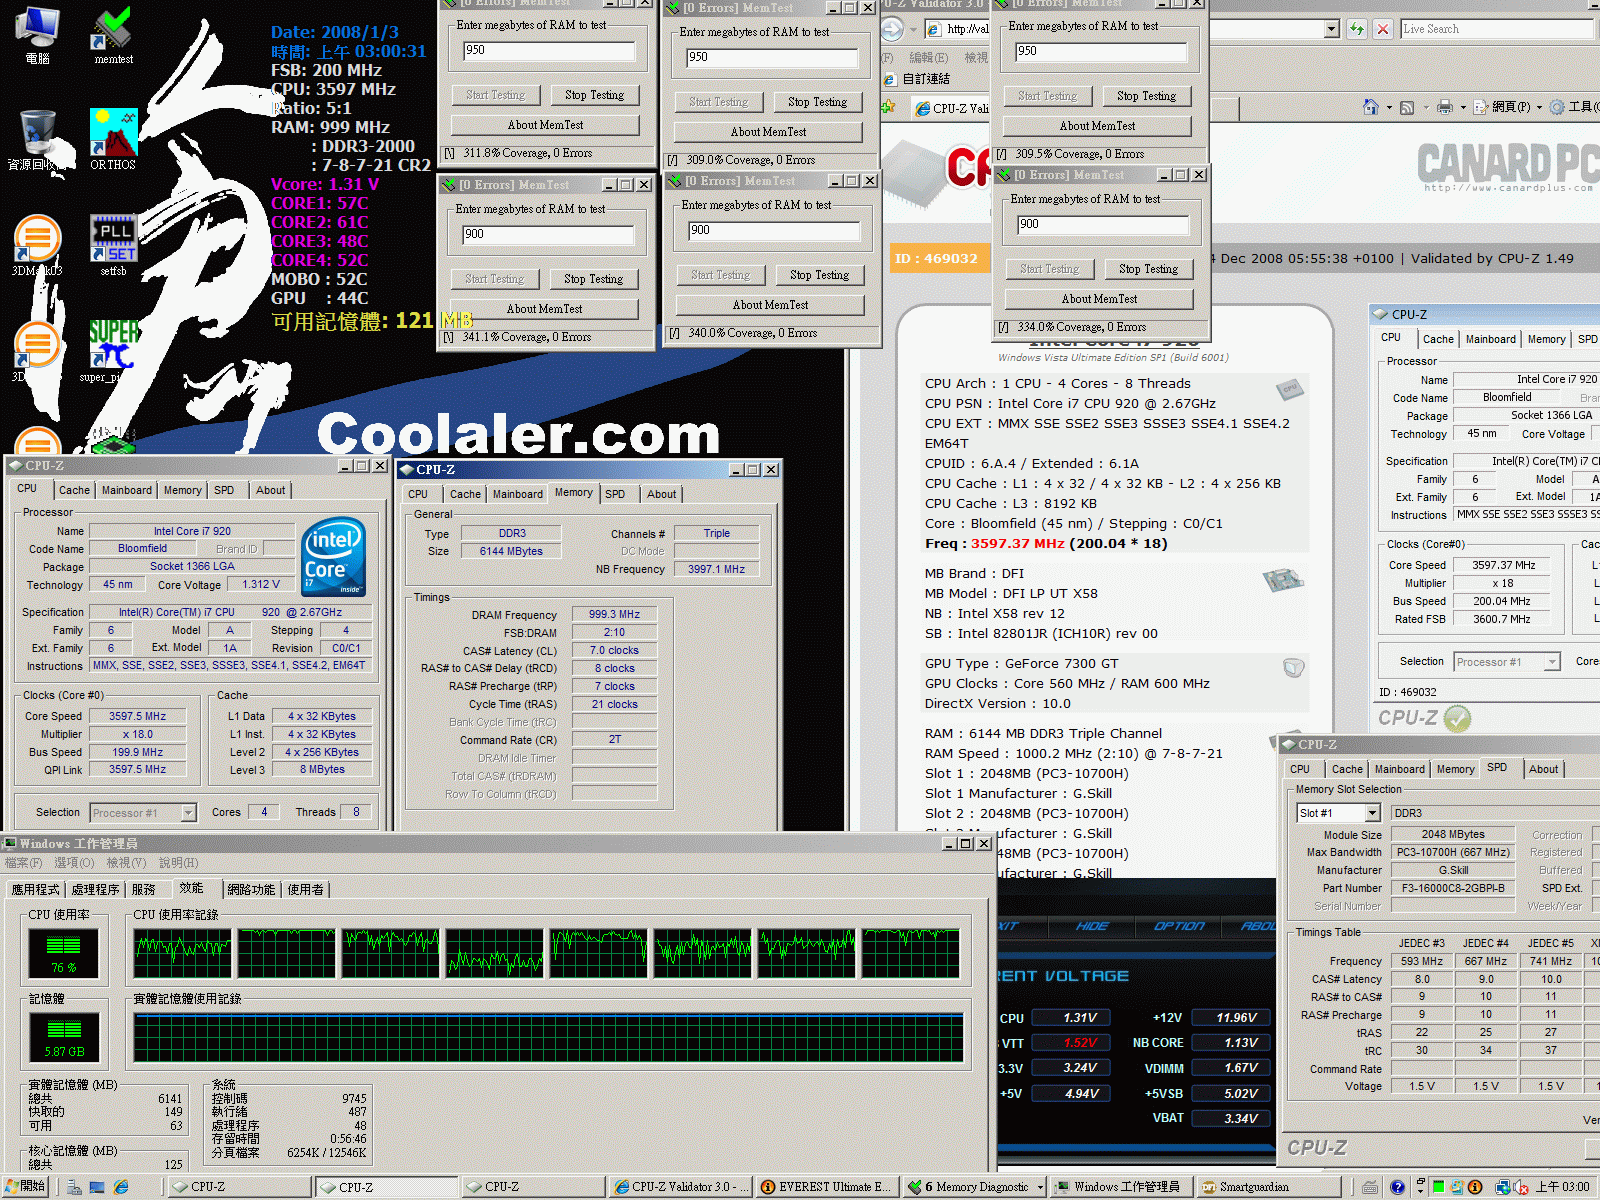Image resolution: width=1600 pixels, height=1200 pixels.
Task: Click About MemTest in 341.1% coverage window
Action: pyautogui.click(x=544, y=309)
